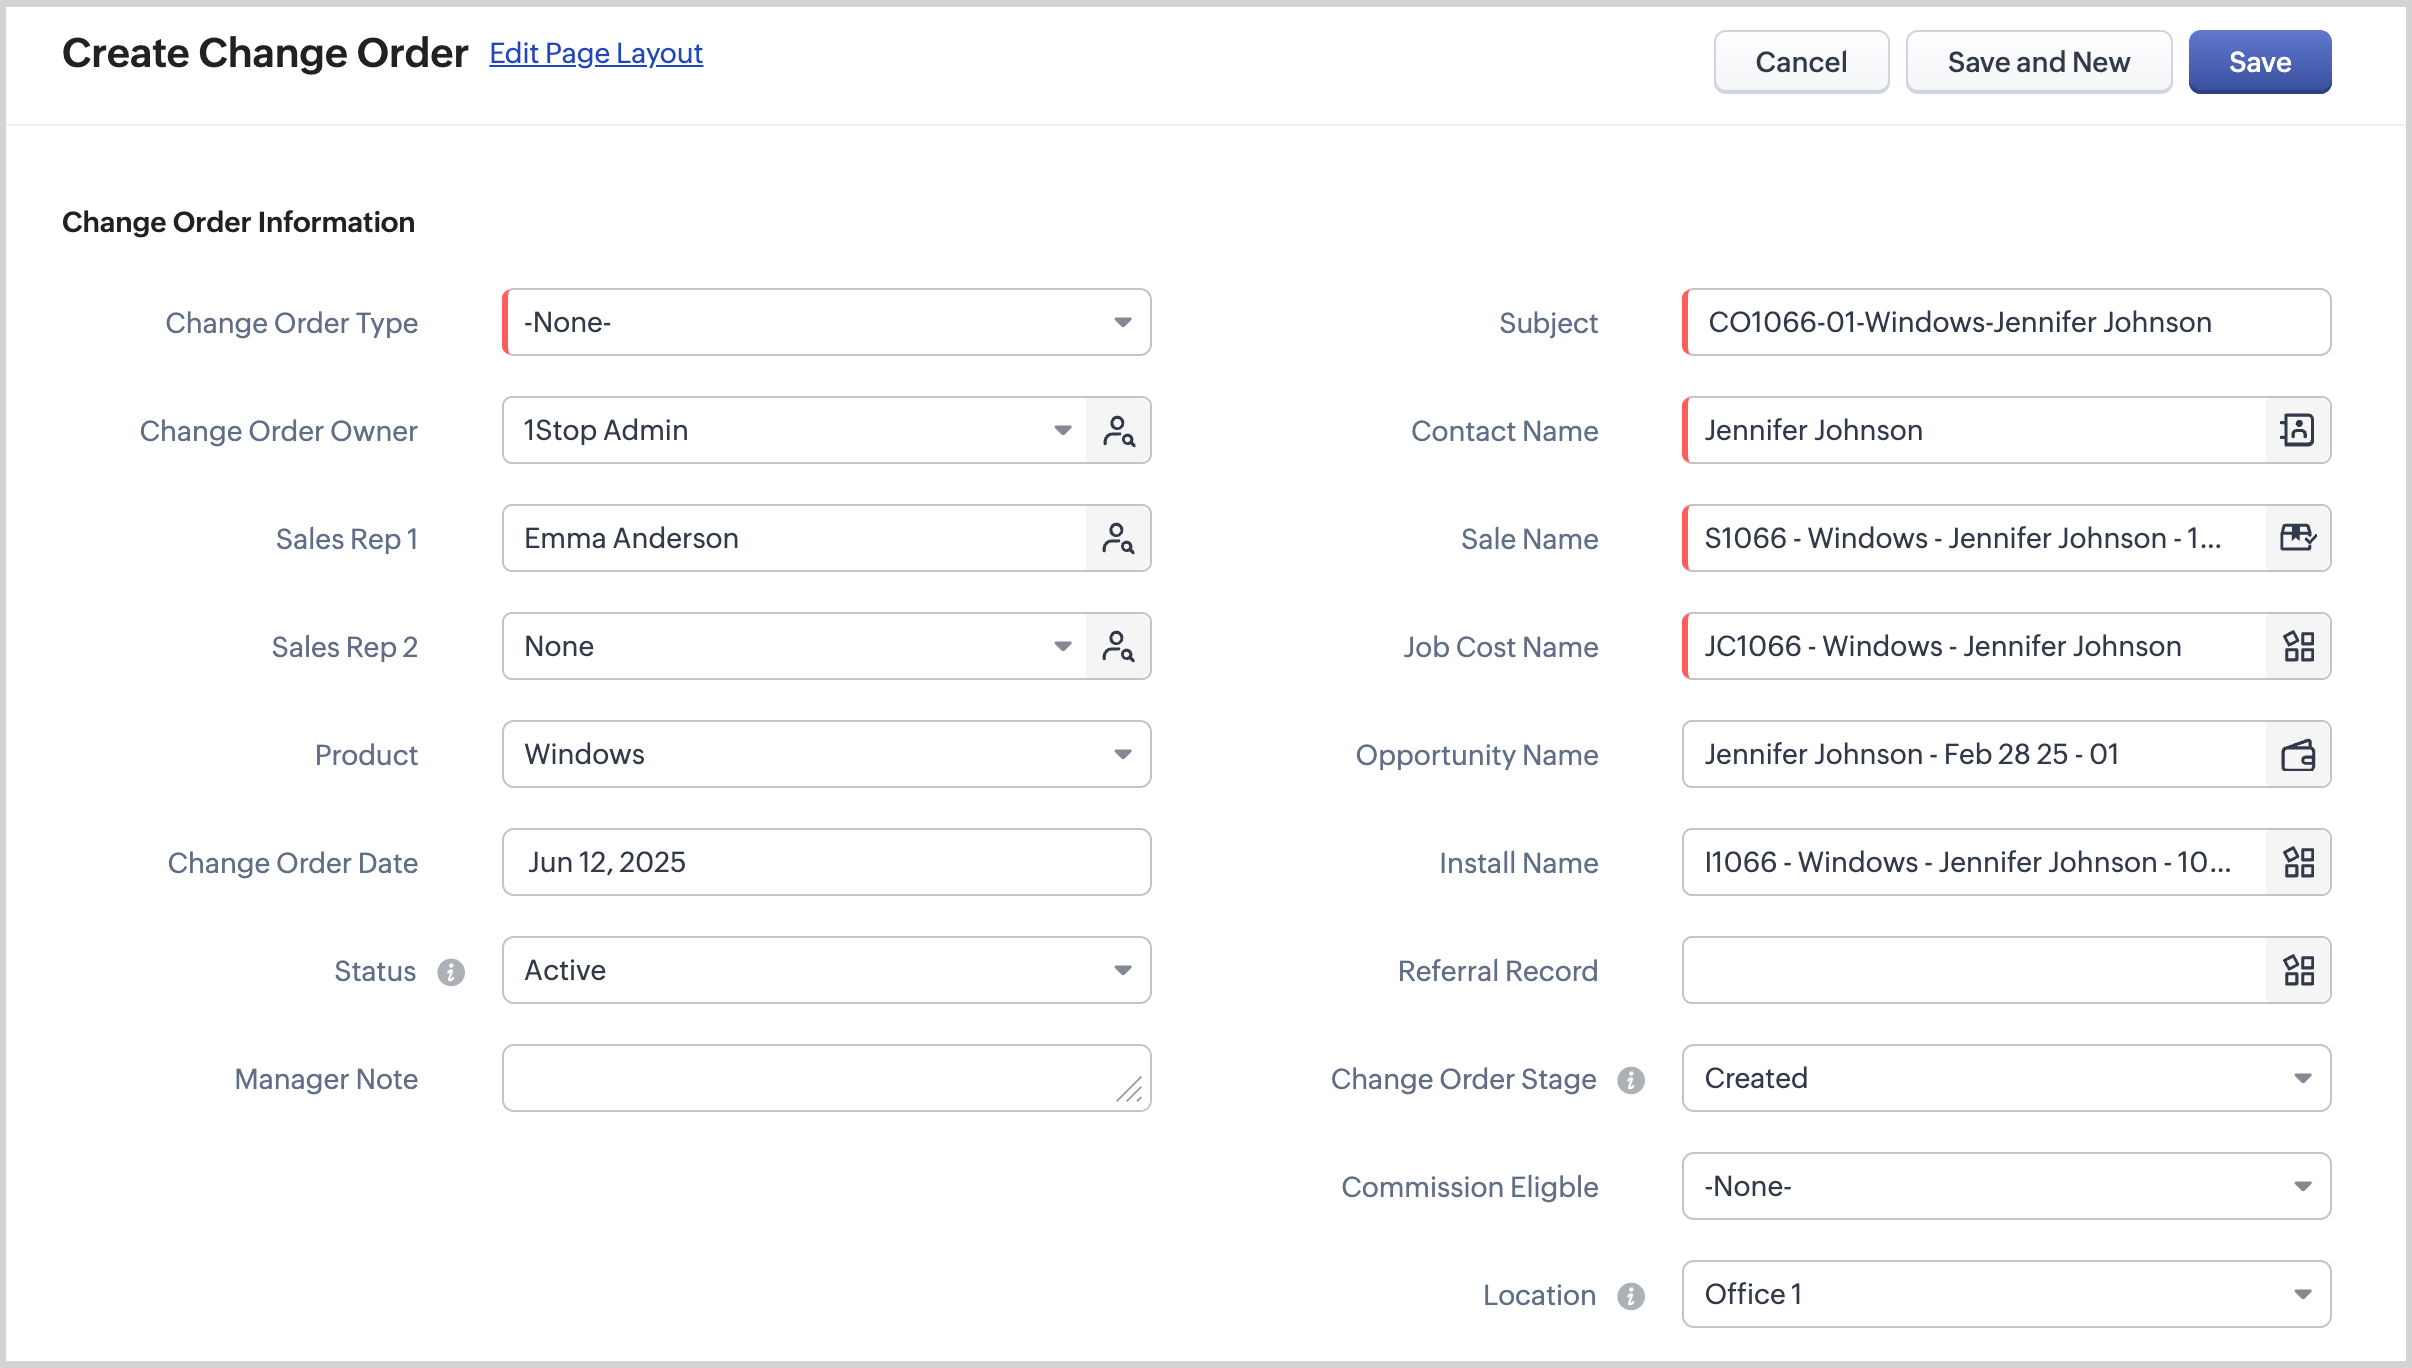The image size is (2412, 1368).
Task: Open Sales Rep 2 user search icon
Action: click(x=1118, y=647)
